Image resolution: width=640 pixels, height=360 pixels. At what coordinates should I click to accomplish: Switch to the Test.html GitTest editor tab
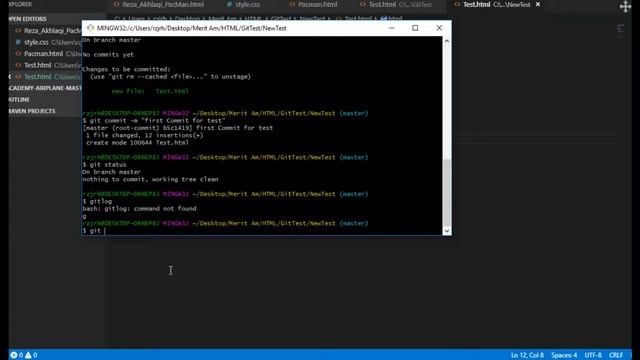point(400,4)
